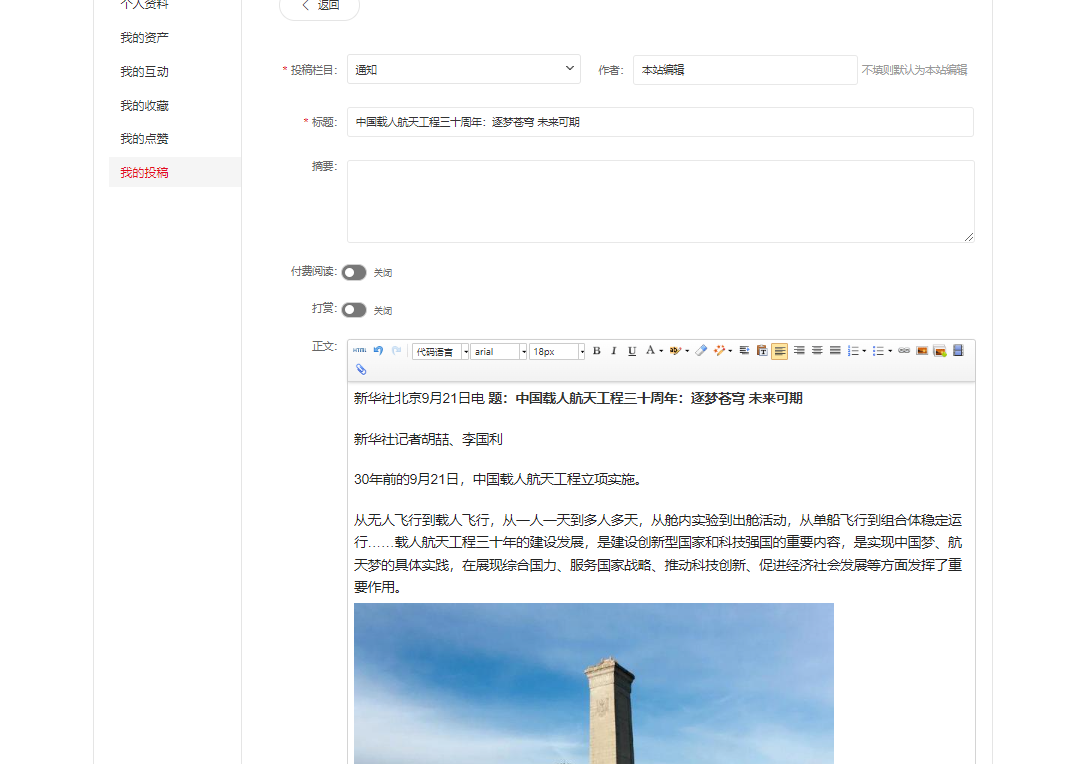This screenshot has width=1092, height=764.
Task: Open the arial font family dropdown
Action: tap(499, 352)
